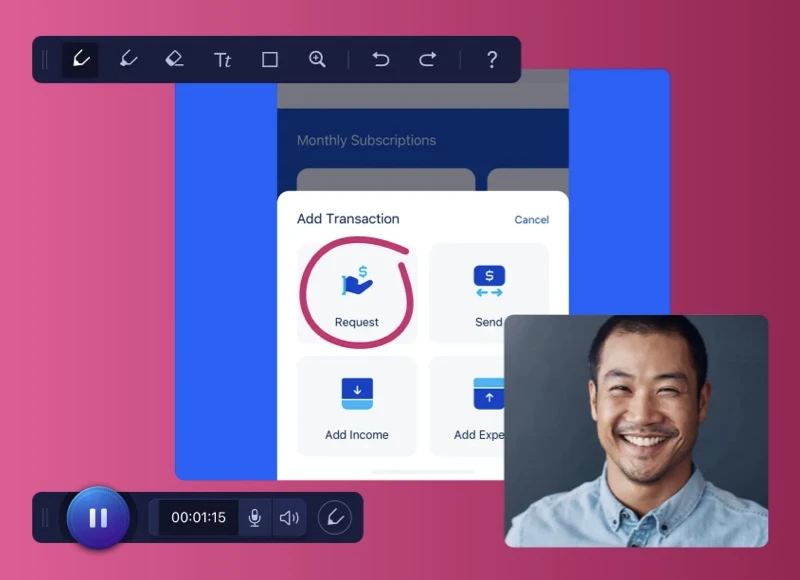The image size is (800, 580).
Task: Choose the Add Expense card
Action: pyautogui.click(x=467, y=406)
